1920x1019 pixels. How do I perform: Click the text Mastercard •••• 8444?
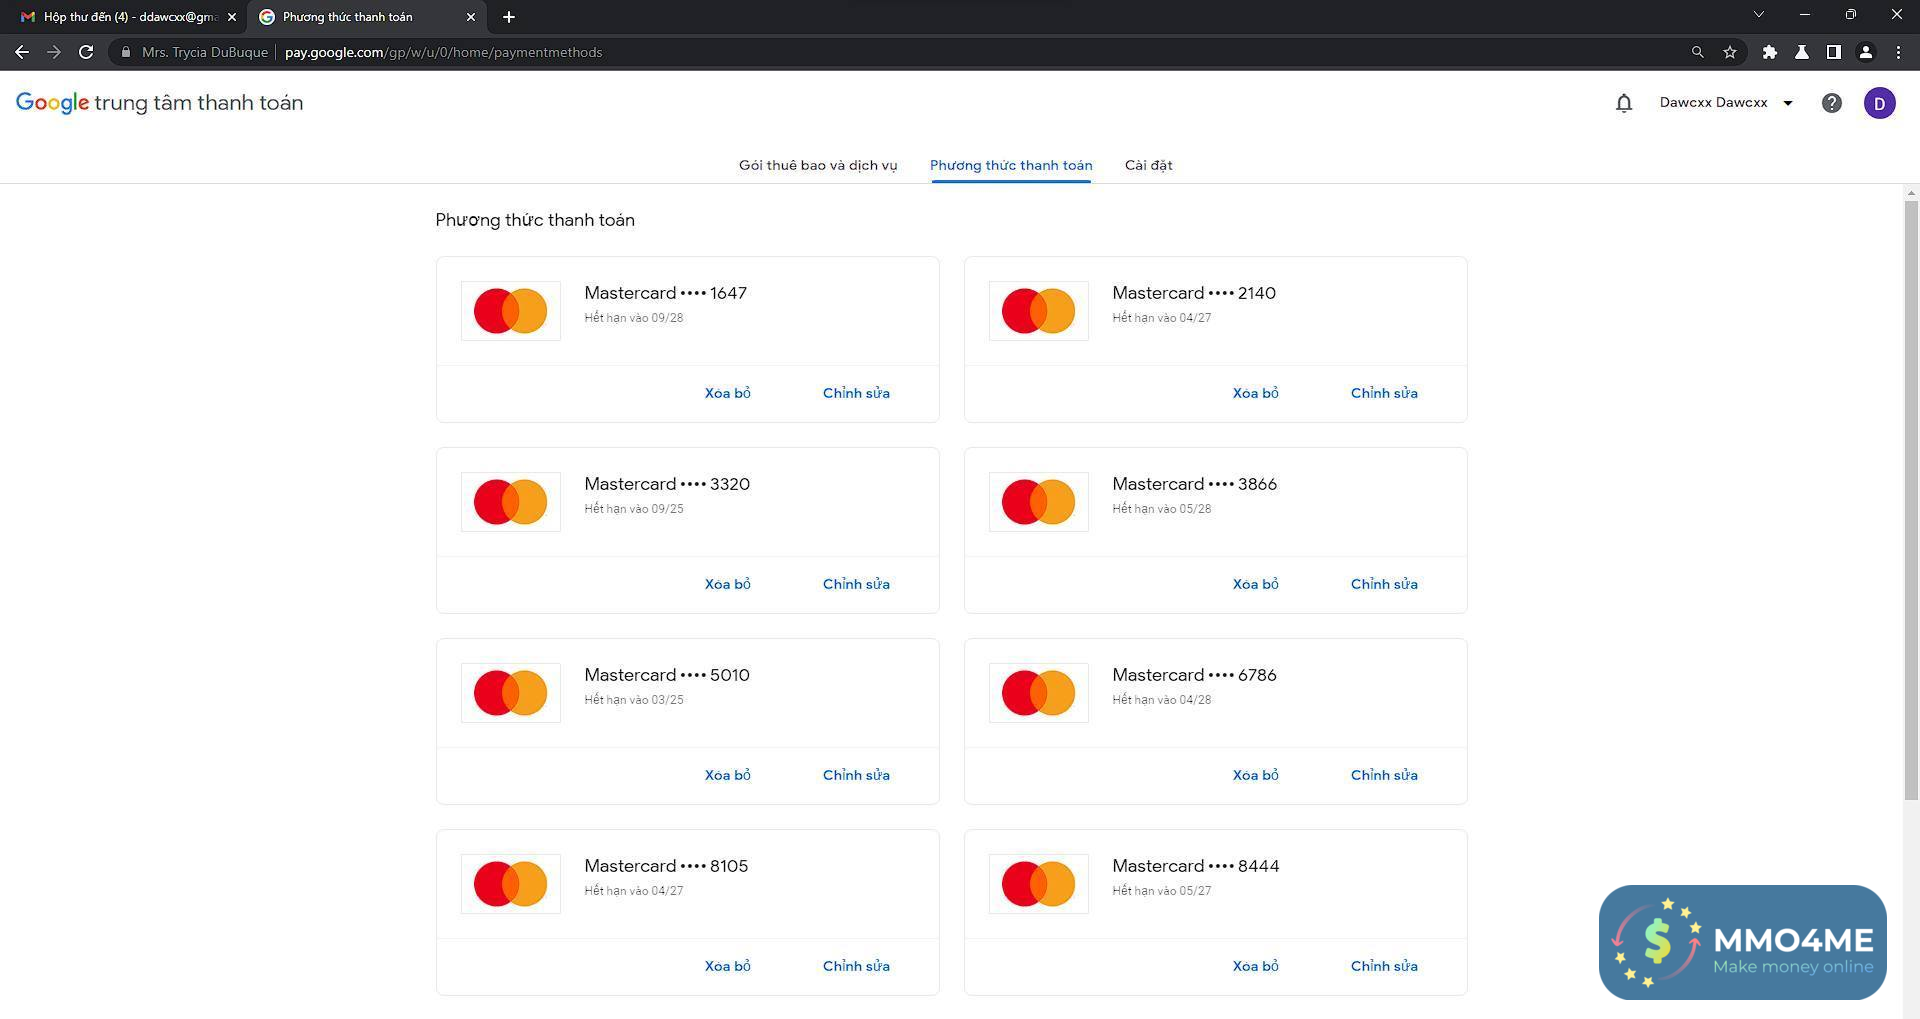tap(1195, 866)
